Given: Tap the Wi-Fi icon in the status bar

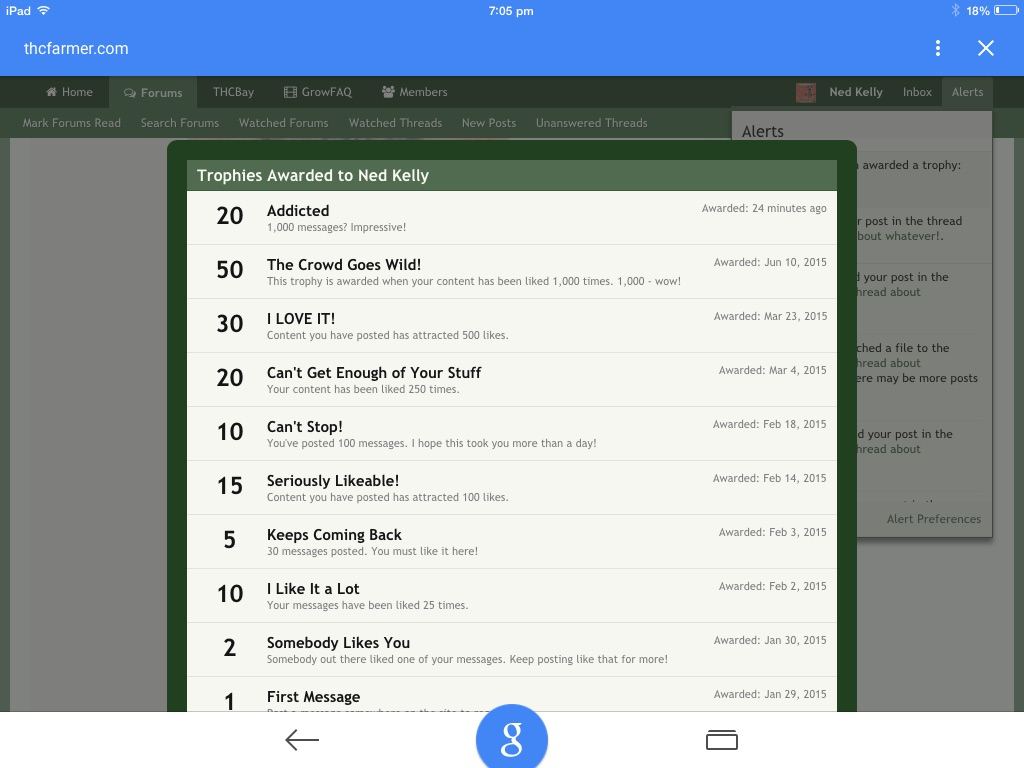Looking at the screenshot, I should [44, 10].
